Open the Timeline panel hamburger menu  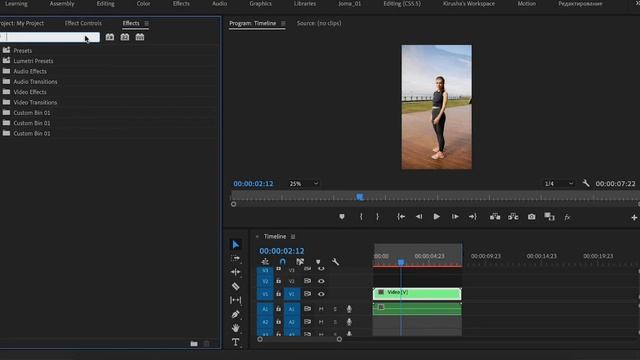[x=293, y=237]
